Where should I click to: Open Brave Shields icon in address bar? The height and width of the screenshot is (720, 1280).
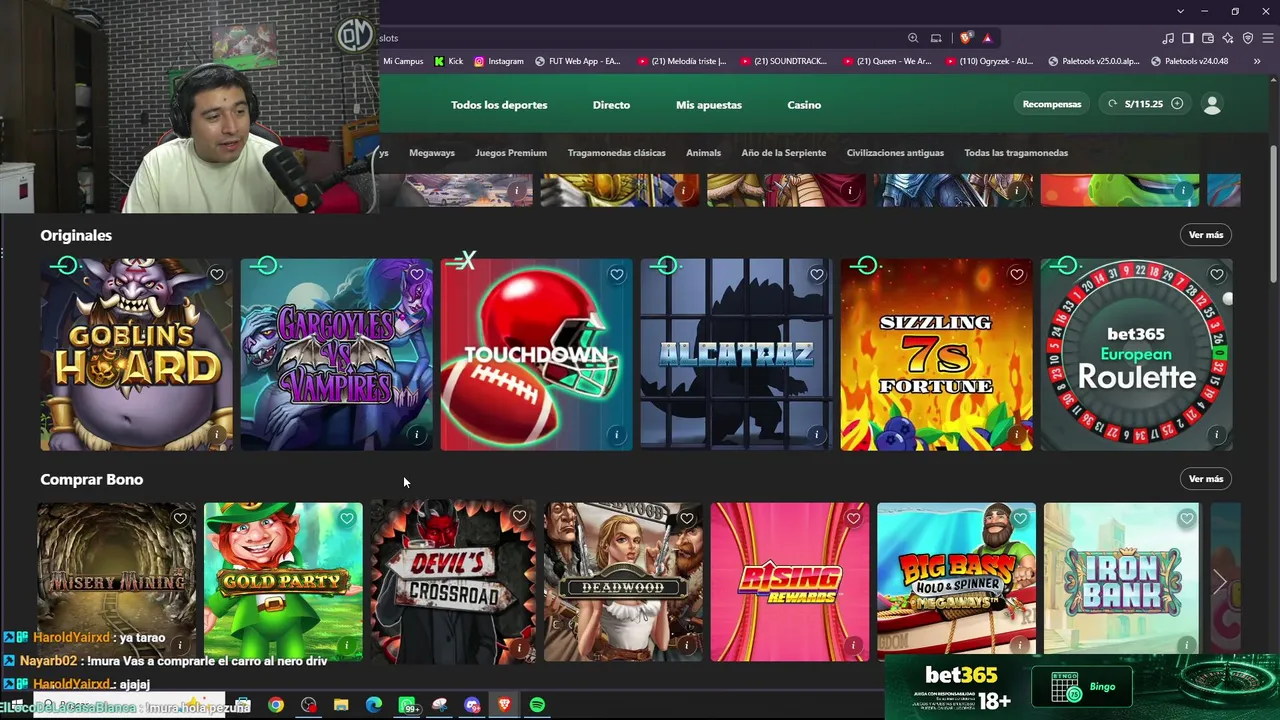coord(965,38)
